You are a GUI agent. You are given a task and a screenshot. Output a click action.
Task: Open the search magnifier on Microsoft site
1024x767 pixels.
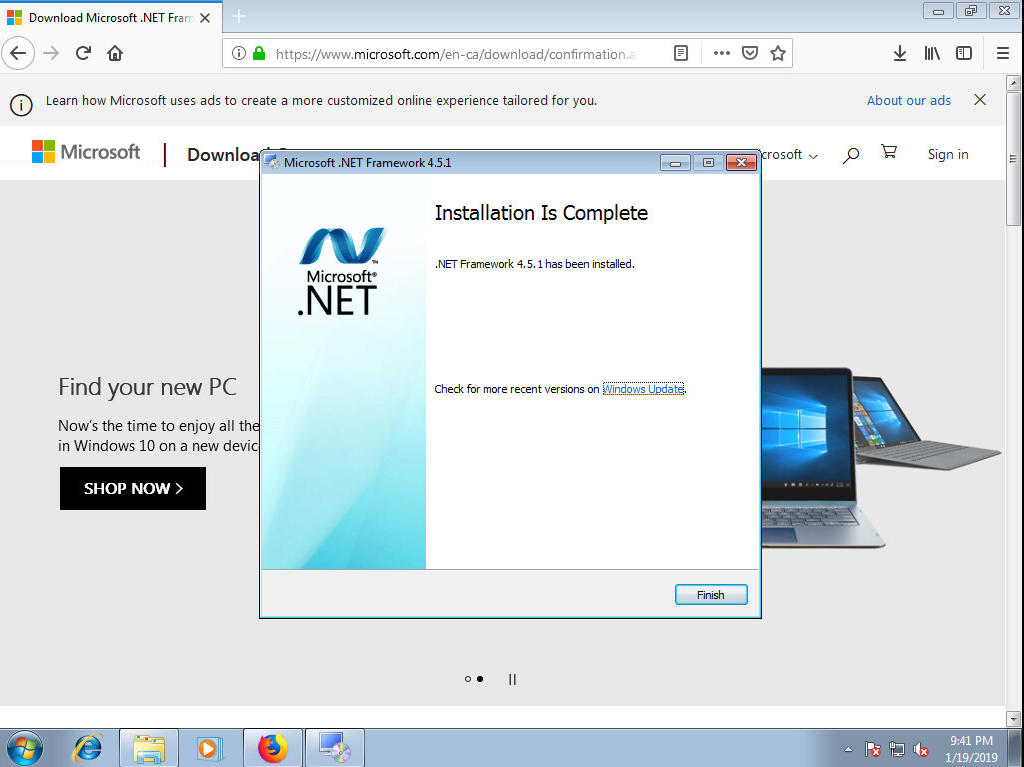pyautogui.click(x=850, y=155)
